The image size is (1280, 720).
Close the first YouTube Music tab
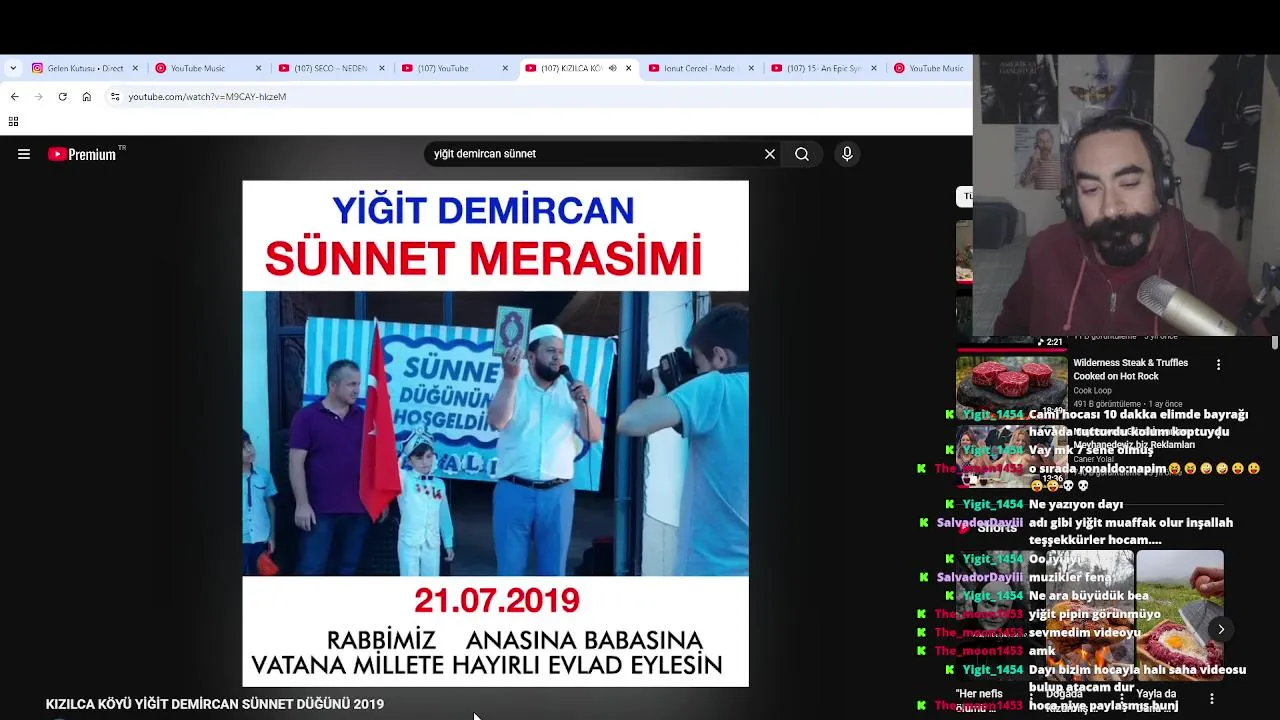click(x=259, y=68)
